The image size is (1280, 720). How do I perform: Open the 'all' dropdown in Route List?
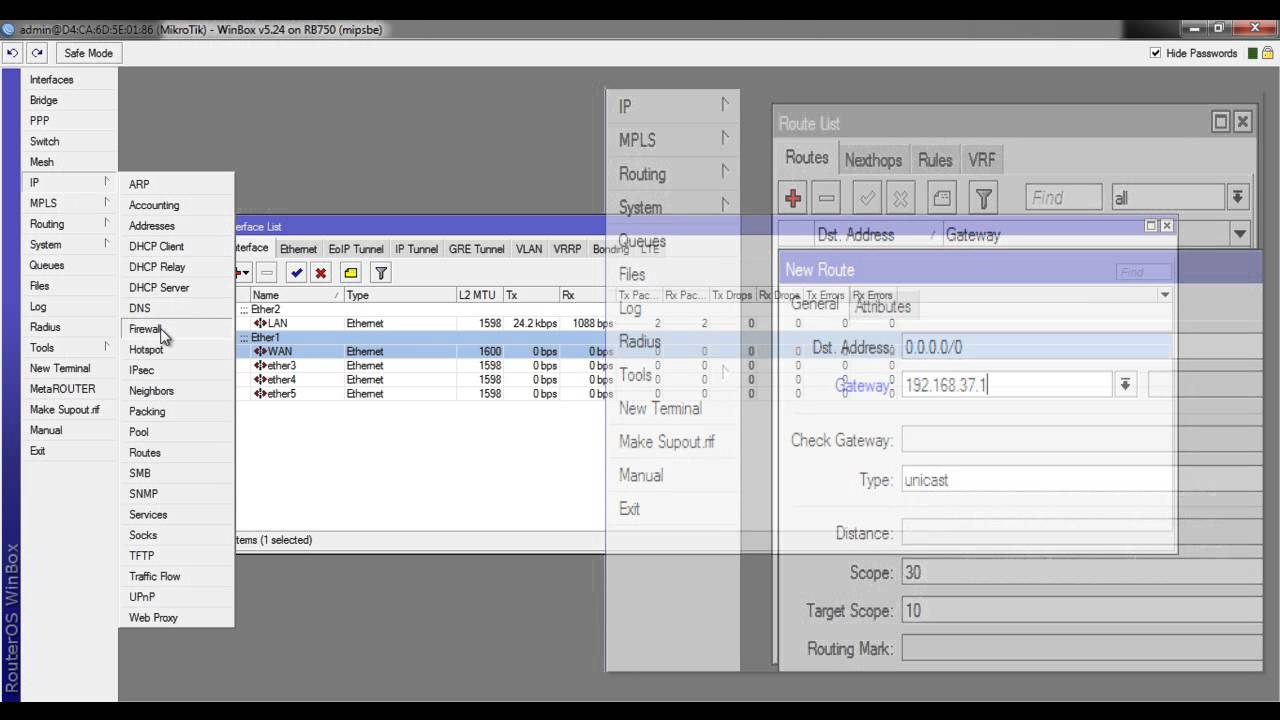tap(1238, 198)
